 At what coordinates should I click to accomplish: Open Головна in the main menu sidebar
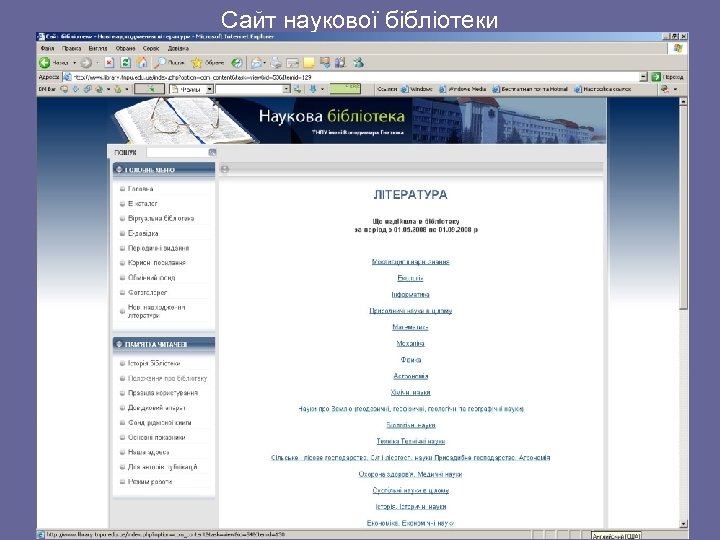(x=140, y=189)
